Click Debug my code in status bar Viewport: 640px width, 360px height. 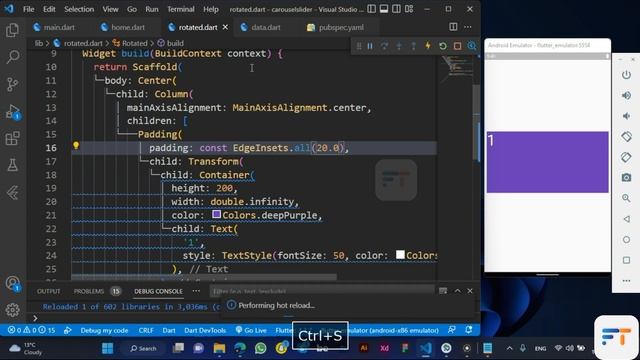(104, 330)
